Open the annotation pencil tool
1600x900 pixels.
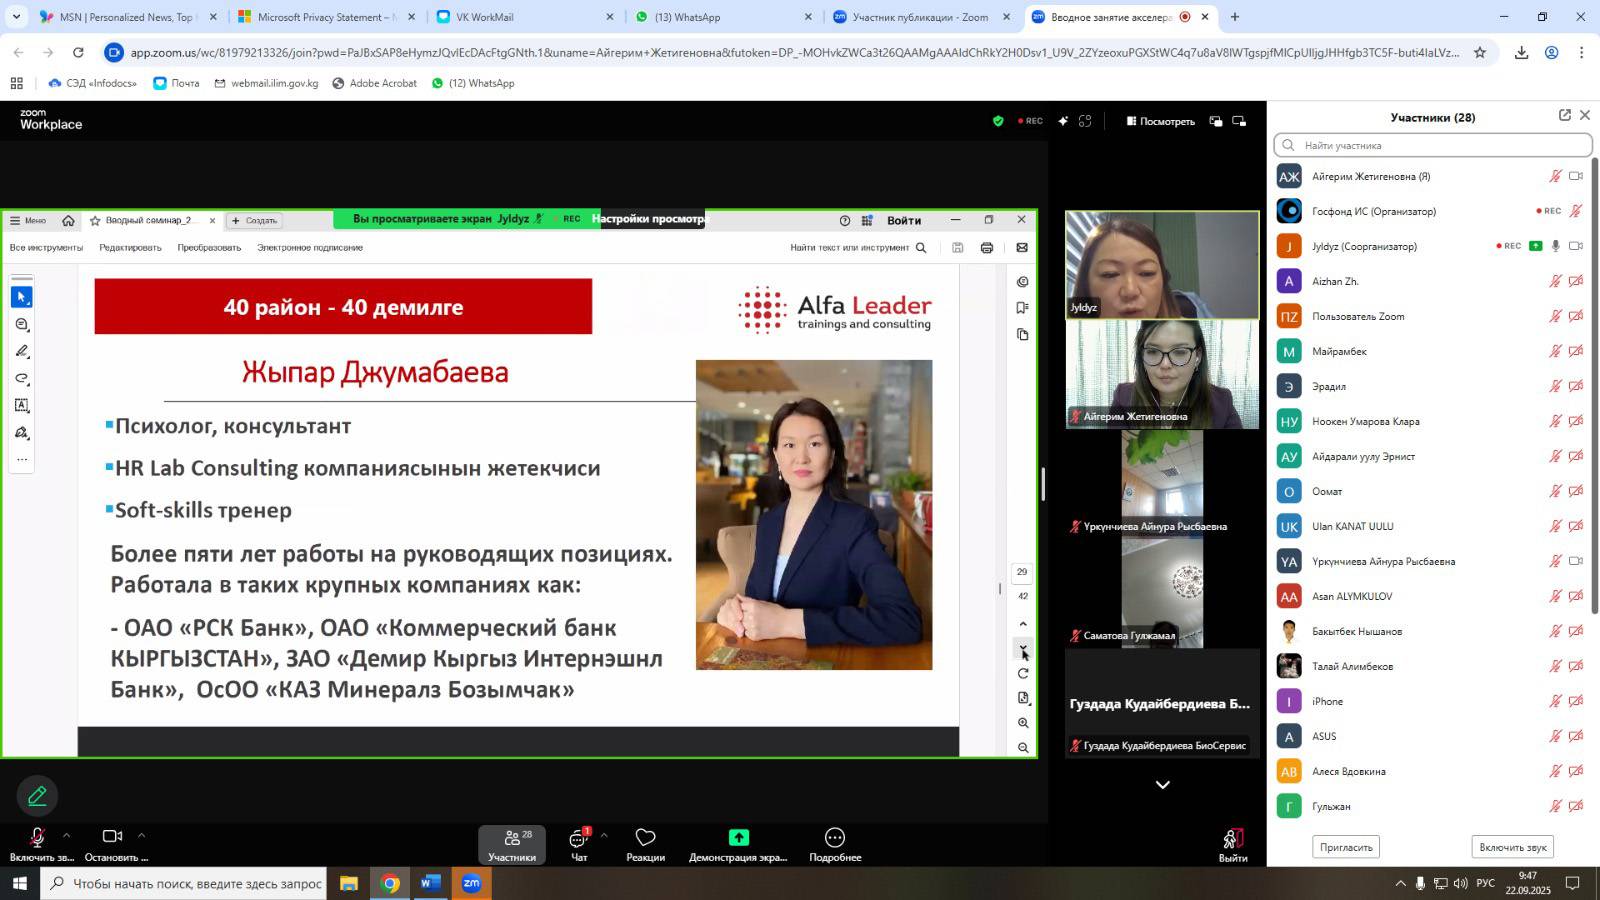point(37,796)
